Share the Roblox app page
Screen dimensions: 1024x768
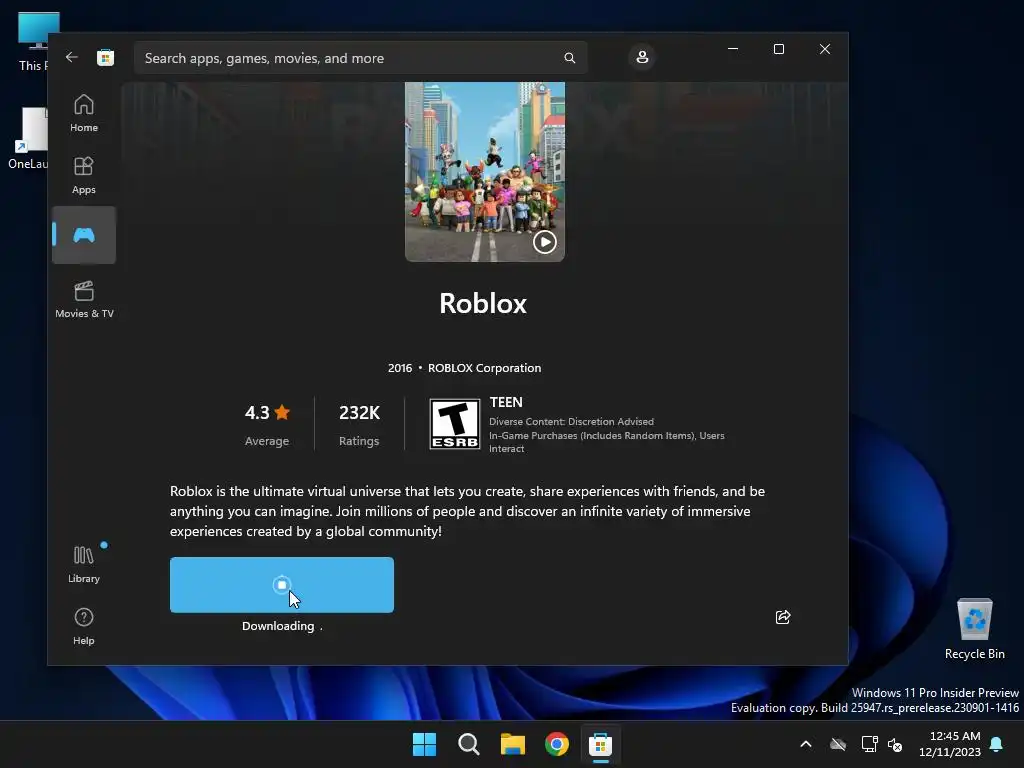[x=782, y=617]
